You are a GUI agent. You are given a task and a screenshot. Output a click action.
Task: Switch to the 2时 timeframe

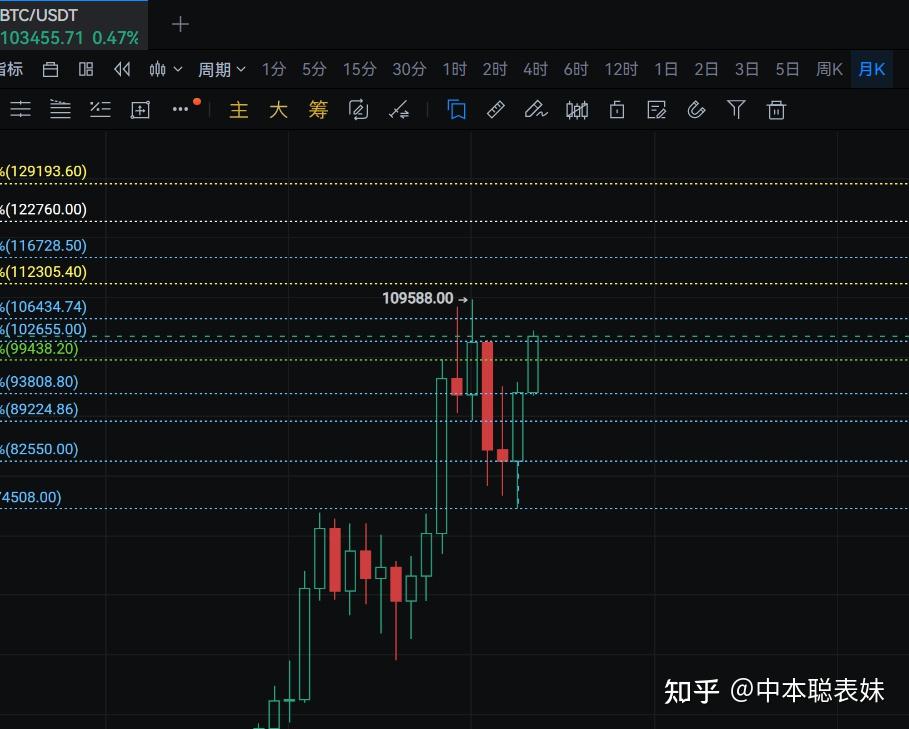coord(495,70)
